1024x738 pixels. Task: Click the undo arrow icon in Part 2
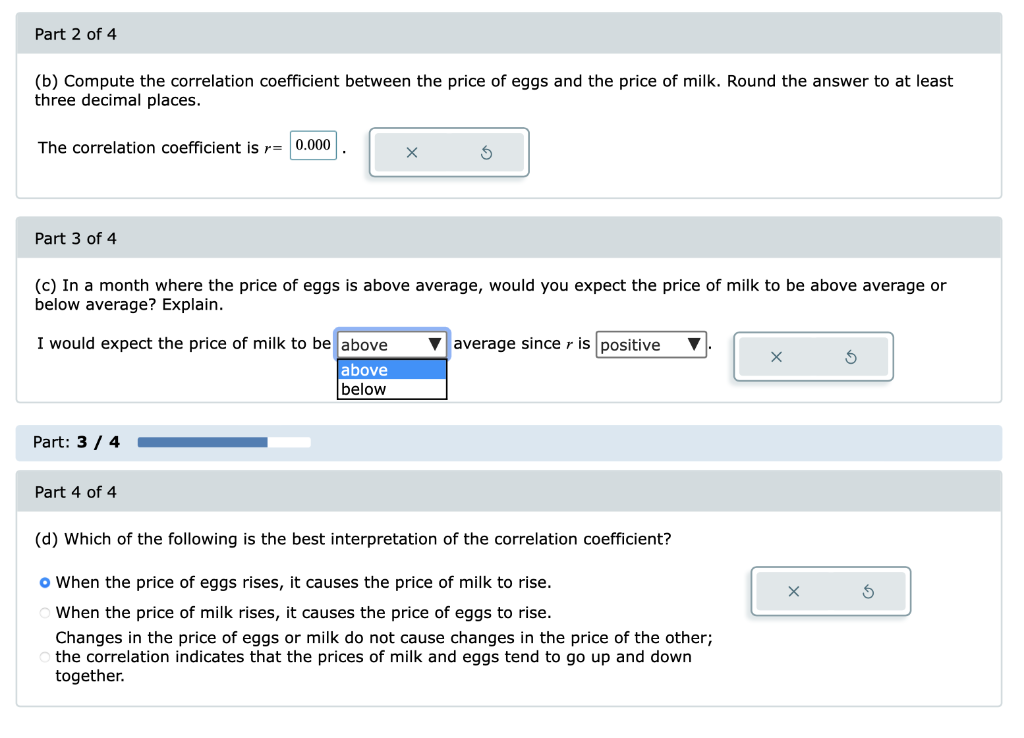coord(486,152)
